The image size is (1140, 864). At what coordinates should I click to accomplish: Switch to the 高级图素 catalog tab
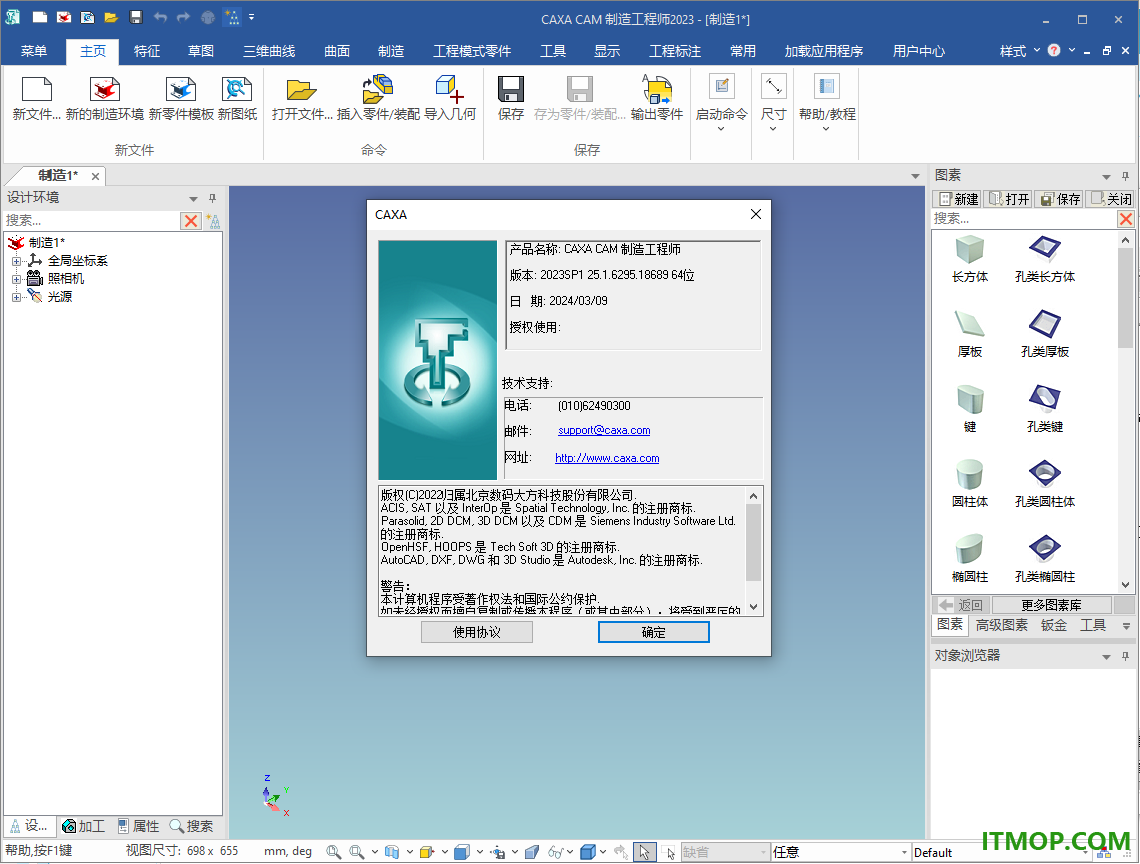(x=1002, y=625)
